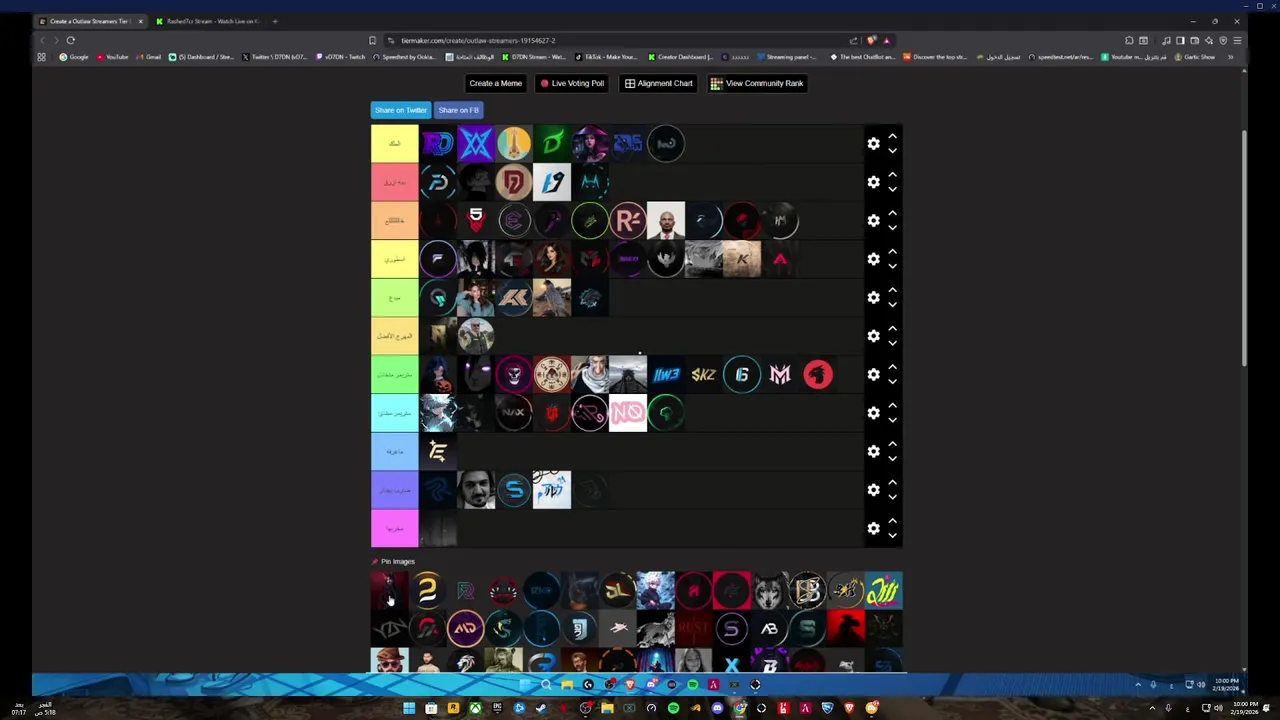The width and height of the screenshot is (1280, 720).
Task: Reload the tiermaker page
Action: 71,40
